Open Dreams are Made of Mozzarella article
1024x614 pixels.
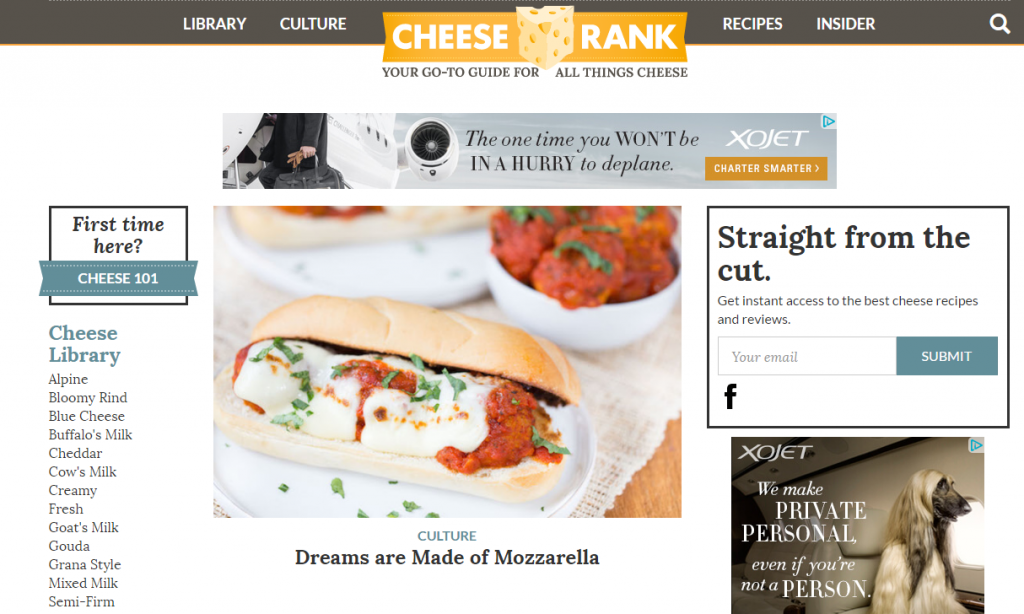(447, 557)
